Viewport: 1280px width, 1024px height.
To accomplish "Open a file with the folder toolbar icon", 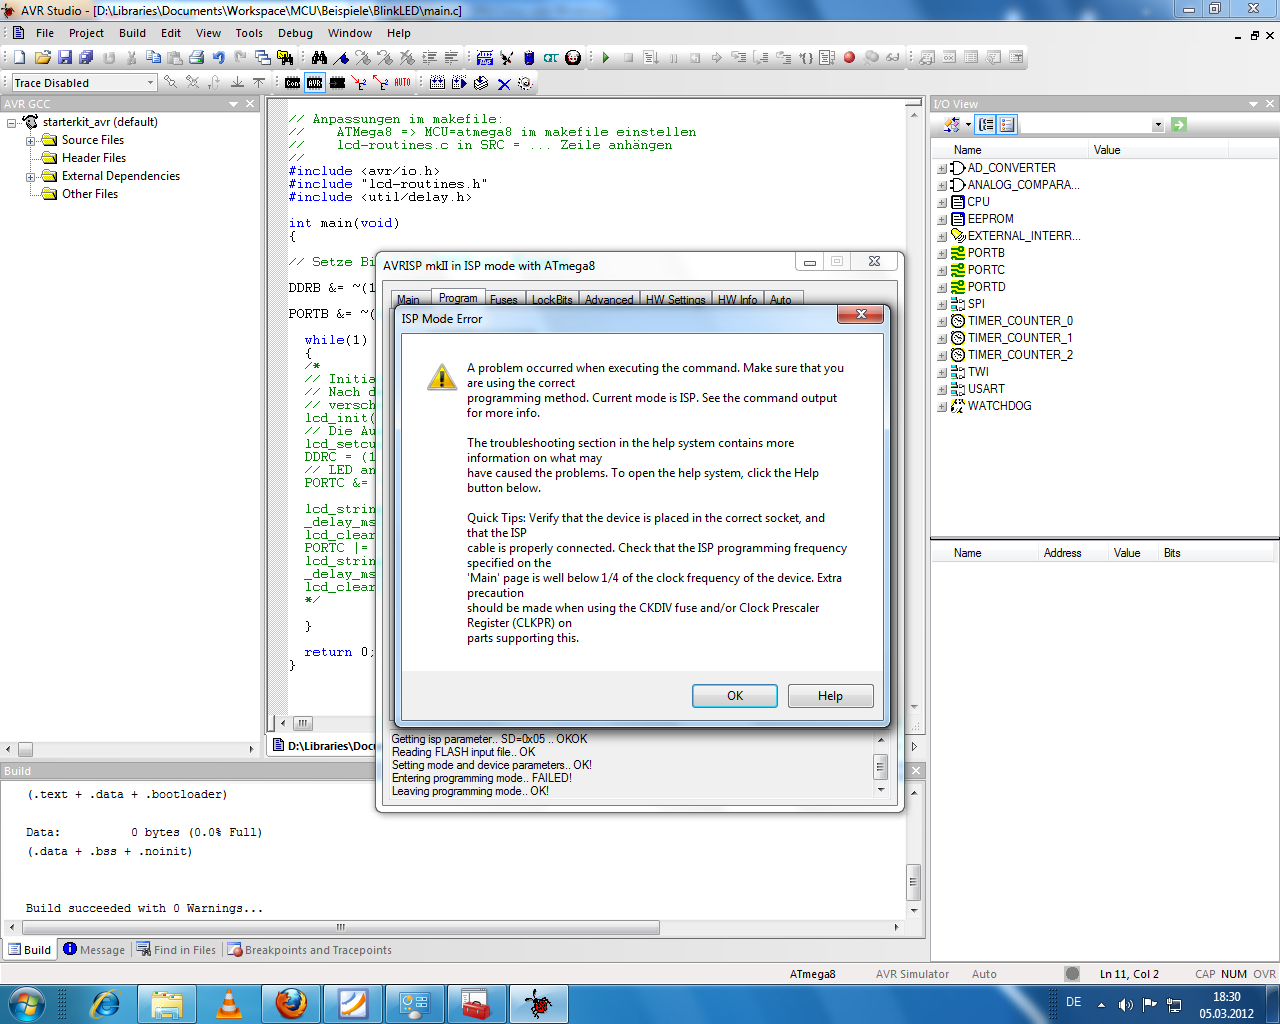I will tap(42, 58).
